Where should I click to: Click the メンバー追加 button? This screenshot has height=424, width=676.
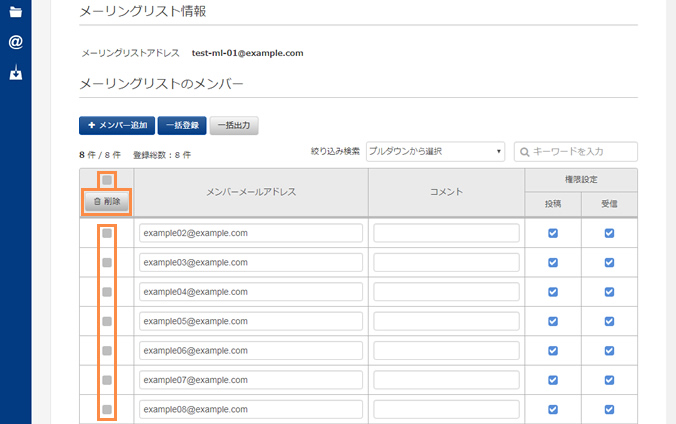115,126
